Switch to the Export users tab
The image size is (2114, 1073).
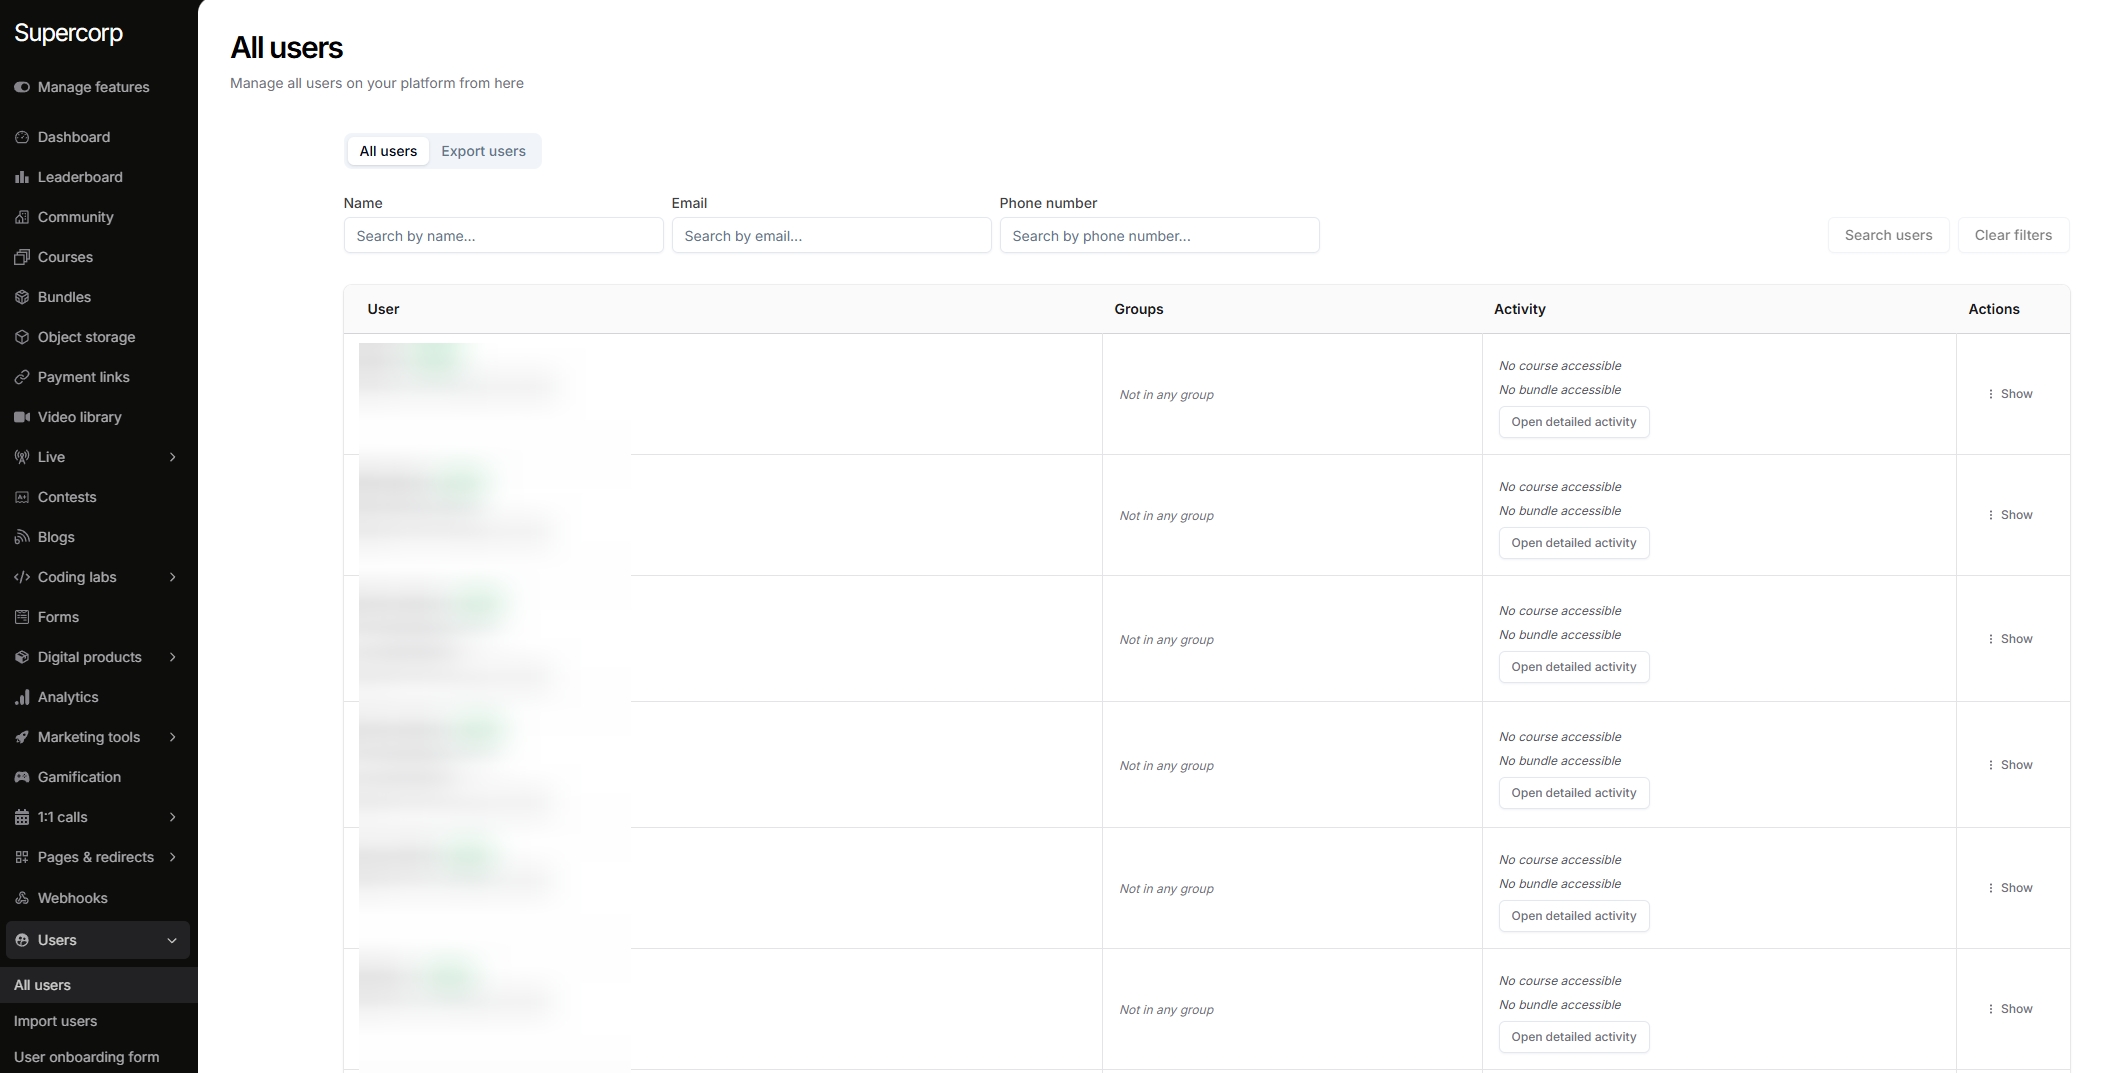click(x=483, y=151)
